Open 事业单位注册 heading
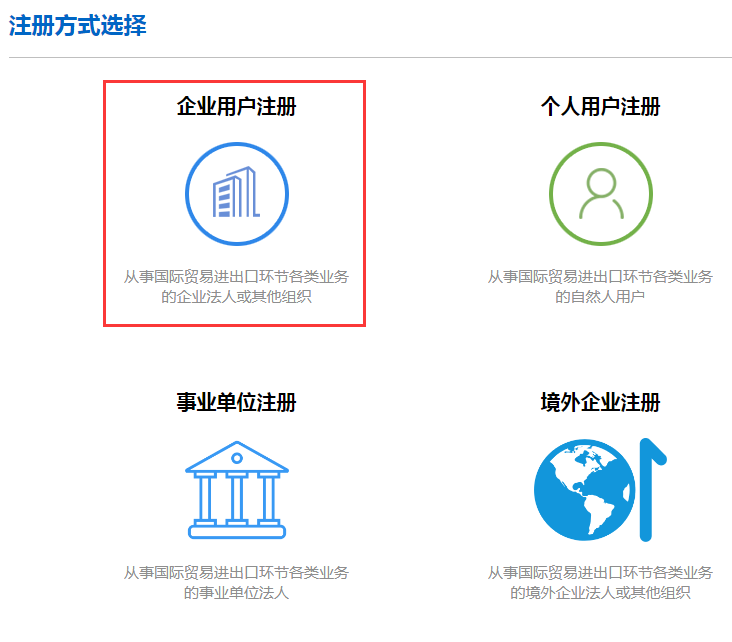The width and height of the screenshot is (732, 642). point(237,402)
